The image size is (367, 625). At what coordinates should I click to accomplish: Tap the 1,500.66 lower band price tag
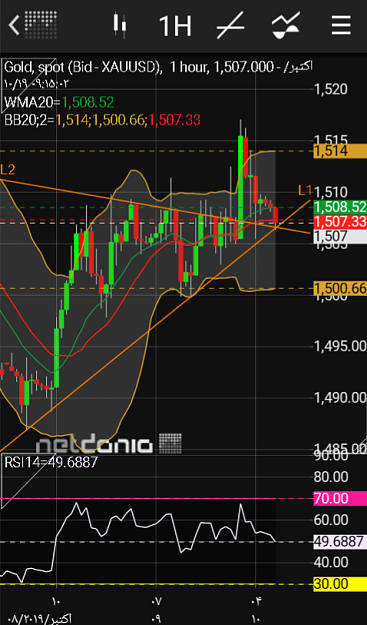tap(340, 288)
